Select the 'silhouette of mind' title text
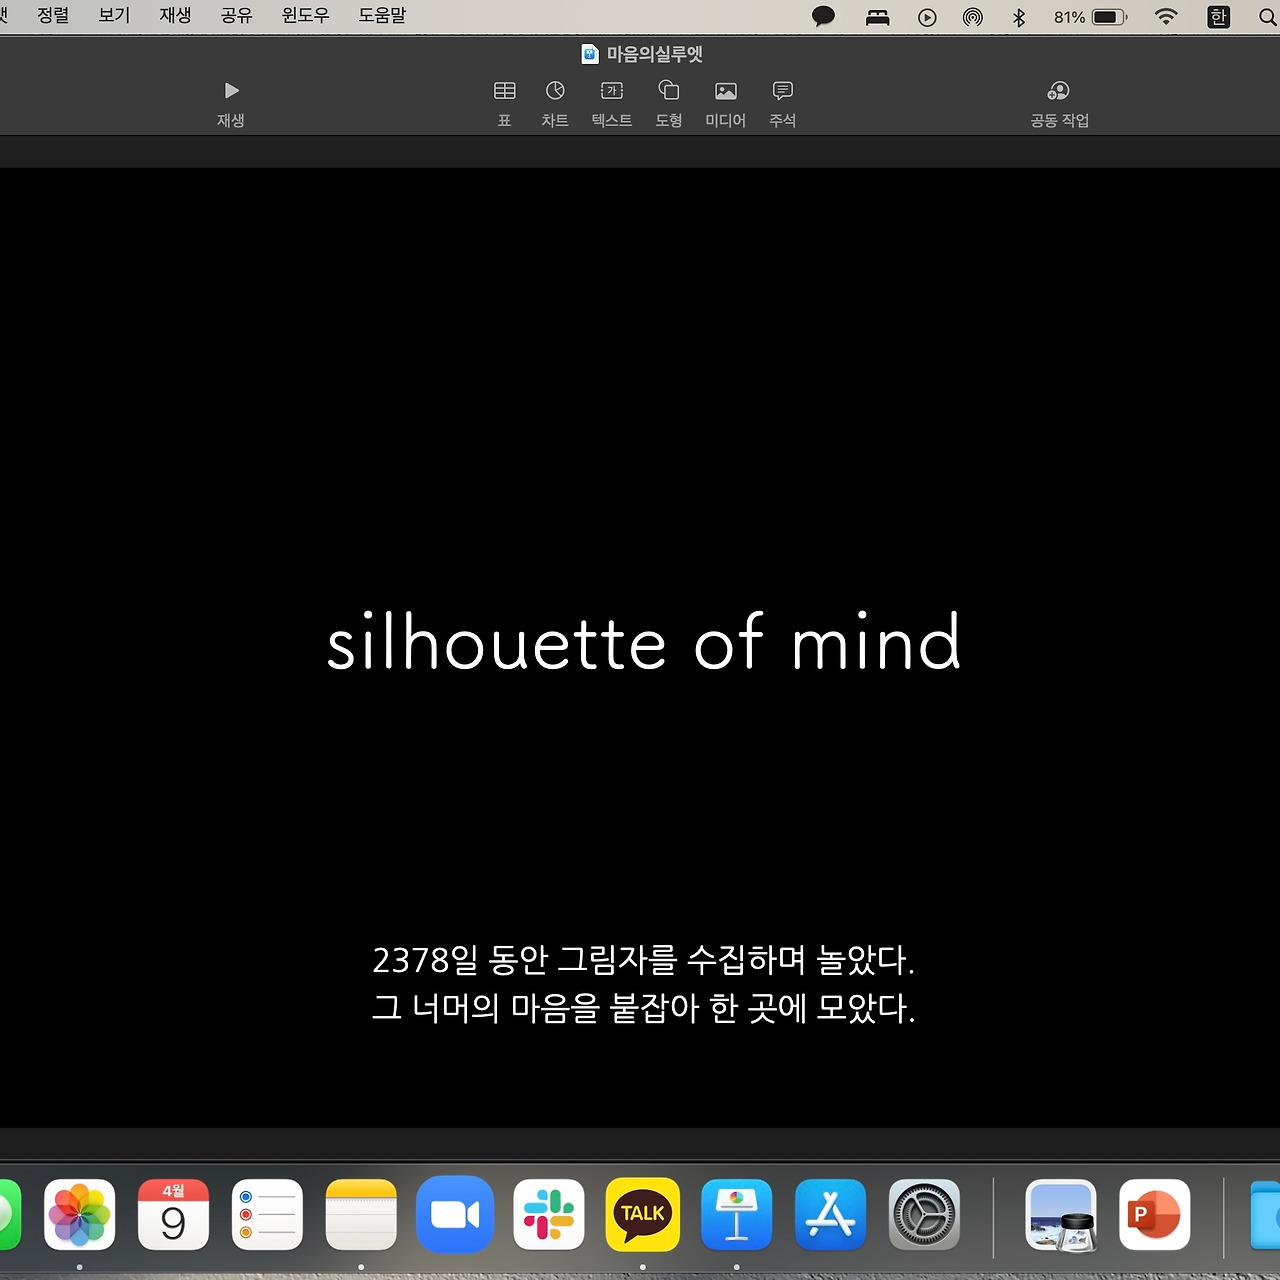Image resolution: width=1280 pixels, height=1280 pixels. coord(644,641)
